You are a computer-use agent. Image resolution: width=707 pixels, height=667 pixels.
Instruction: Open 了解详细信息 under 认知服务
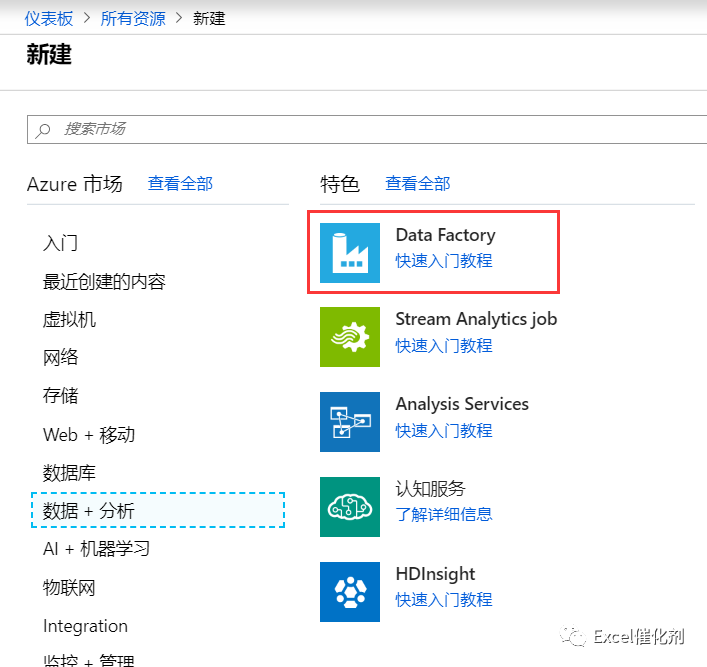[444, 514]
